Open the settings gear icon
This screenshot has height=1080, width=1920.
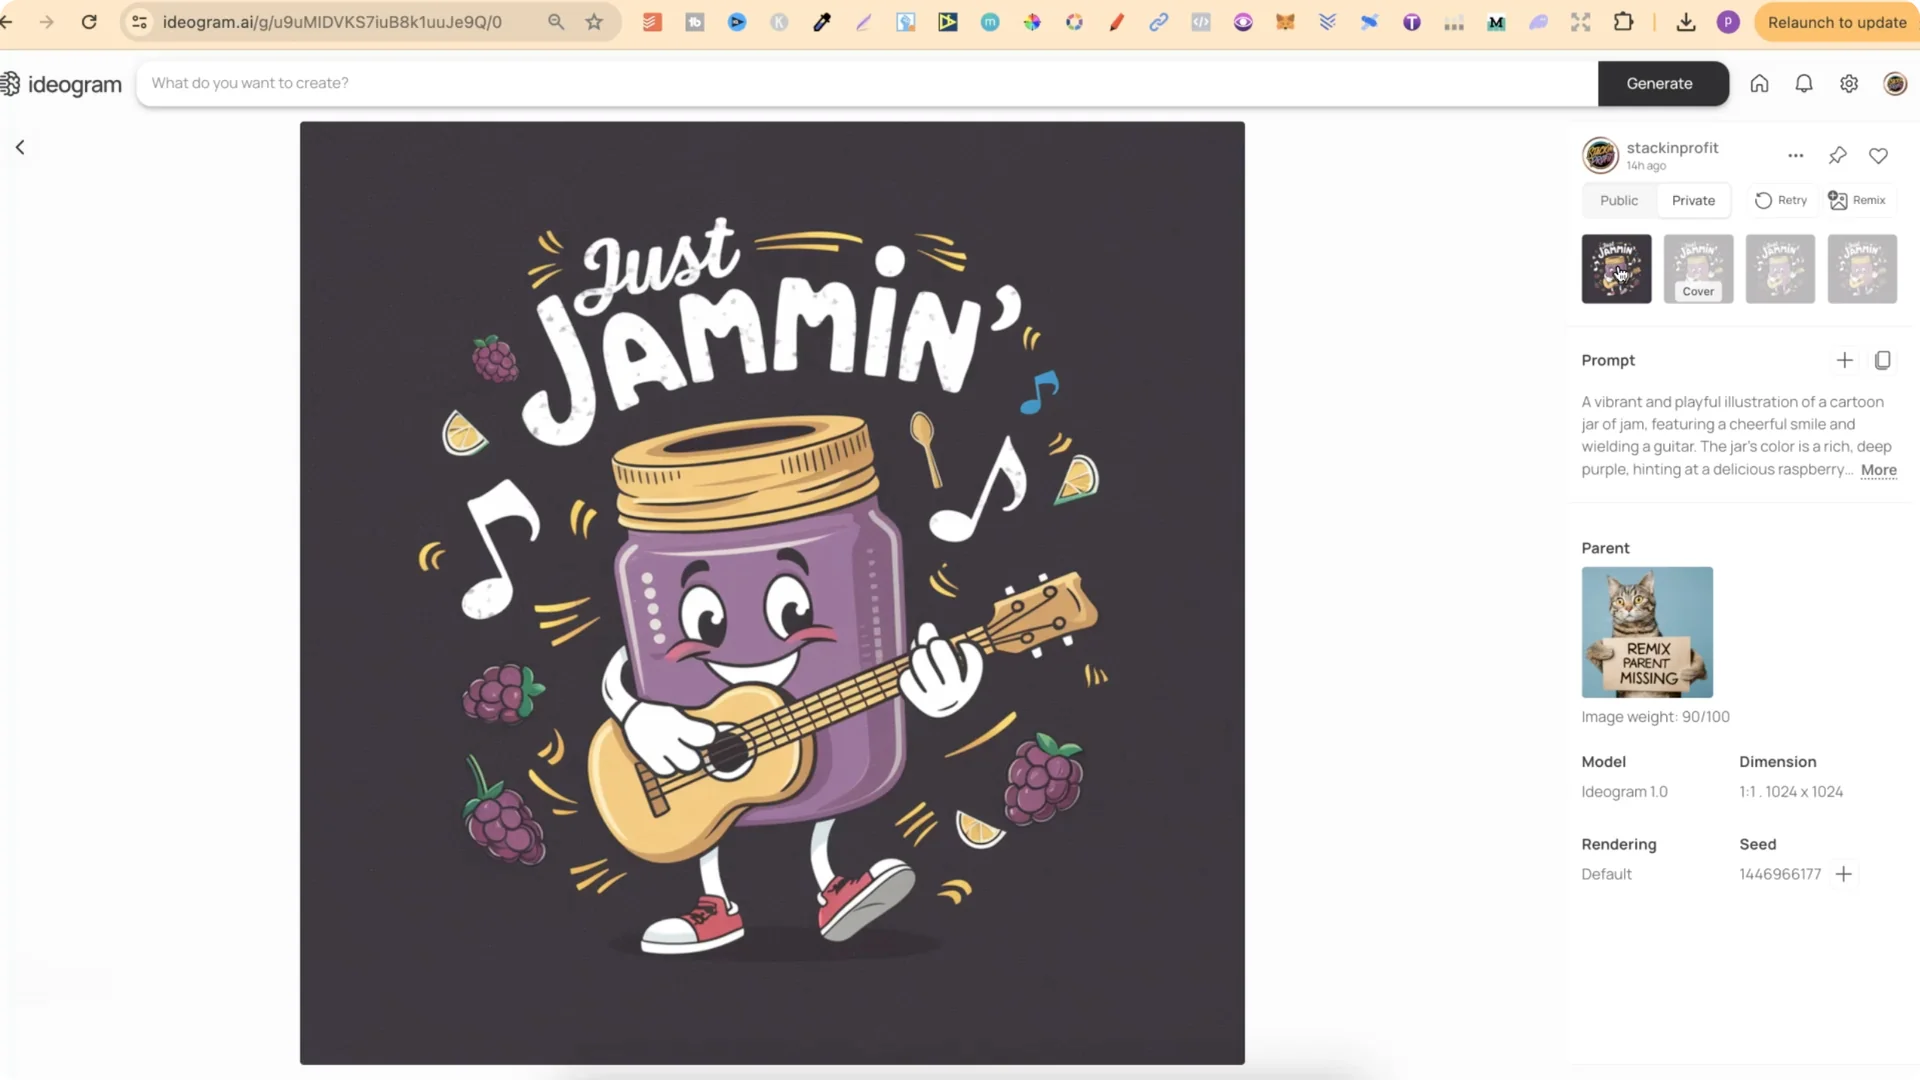click(1849, 84)
